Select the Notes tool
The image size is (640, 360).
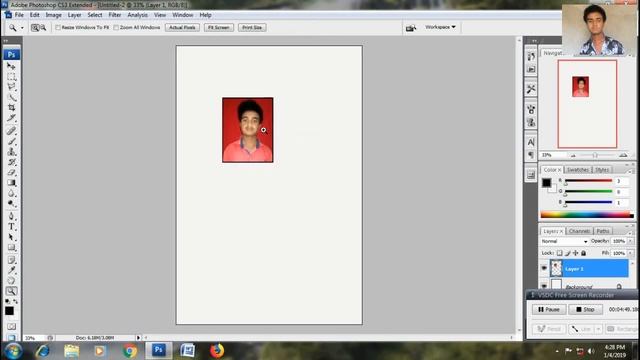click(11, 260)
